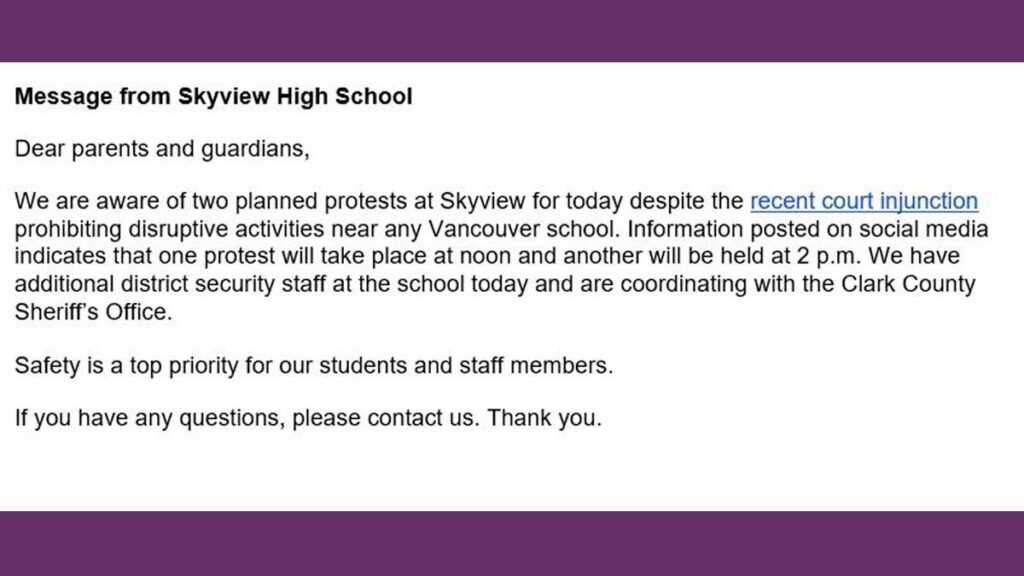Viewport: 1024px width, 576px height.
Task: Click the words Thank you at the end
Action: coord(545,418)
